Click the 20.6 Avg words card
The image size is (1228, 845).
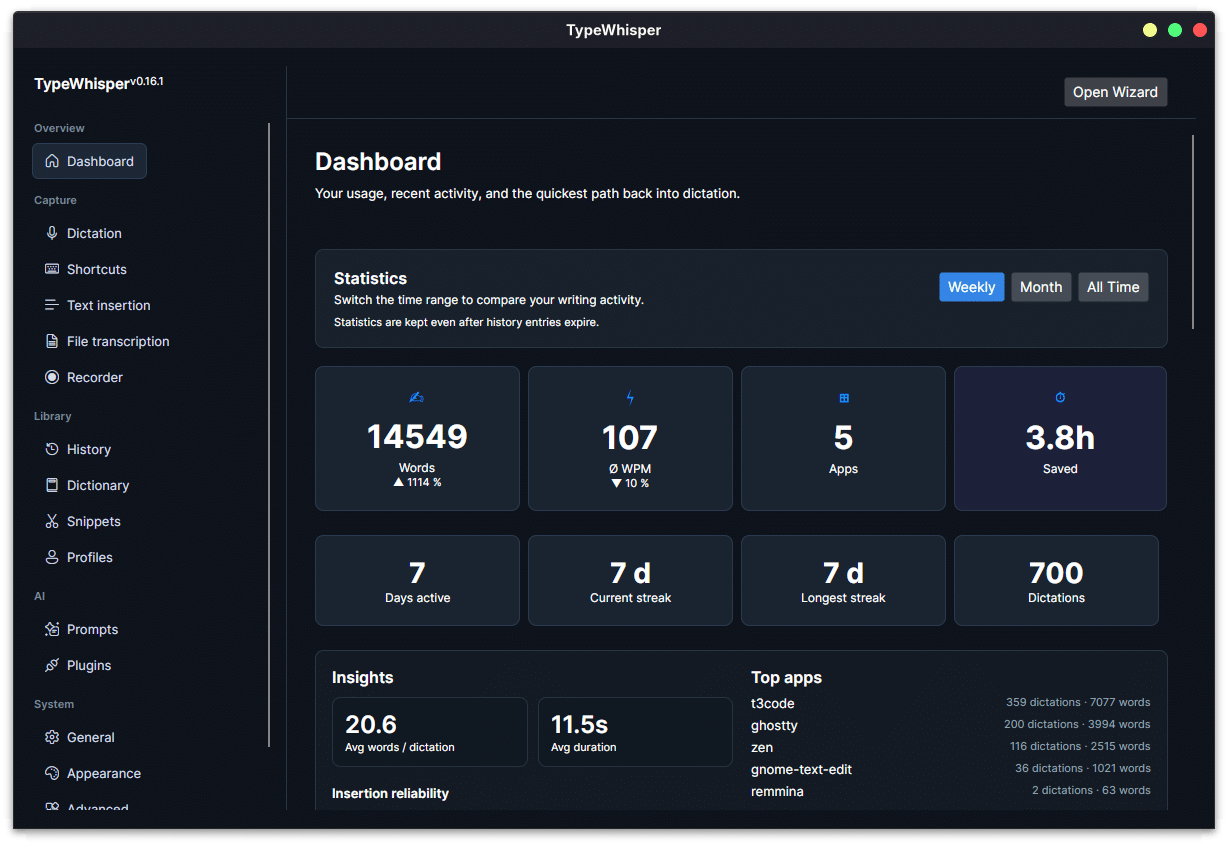pyautogui.click(x=429, y=732)
